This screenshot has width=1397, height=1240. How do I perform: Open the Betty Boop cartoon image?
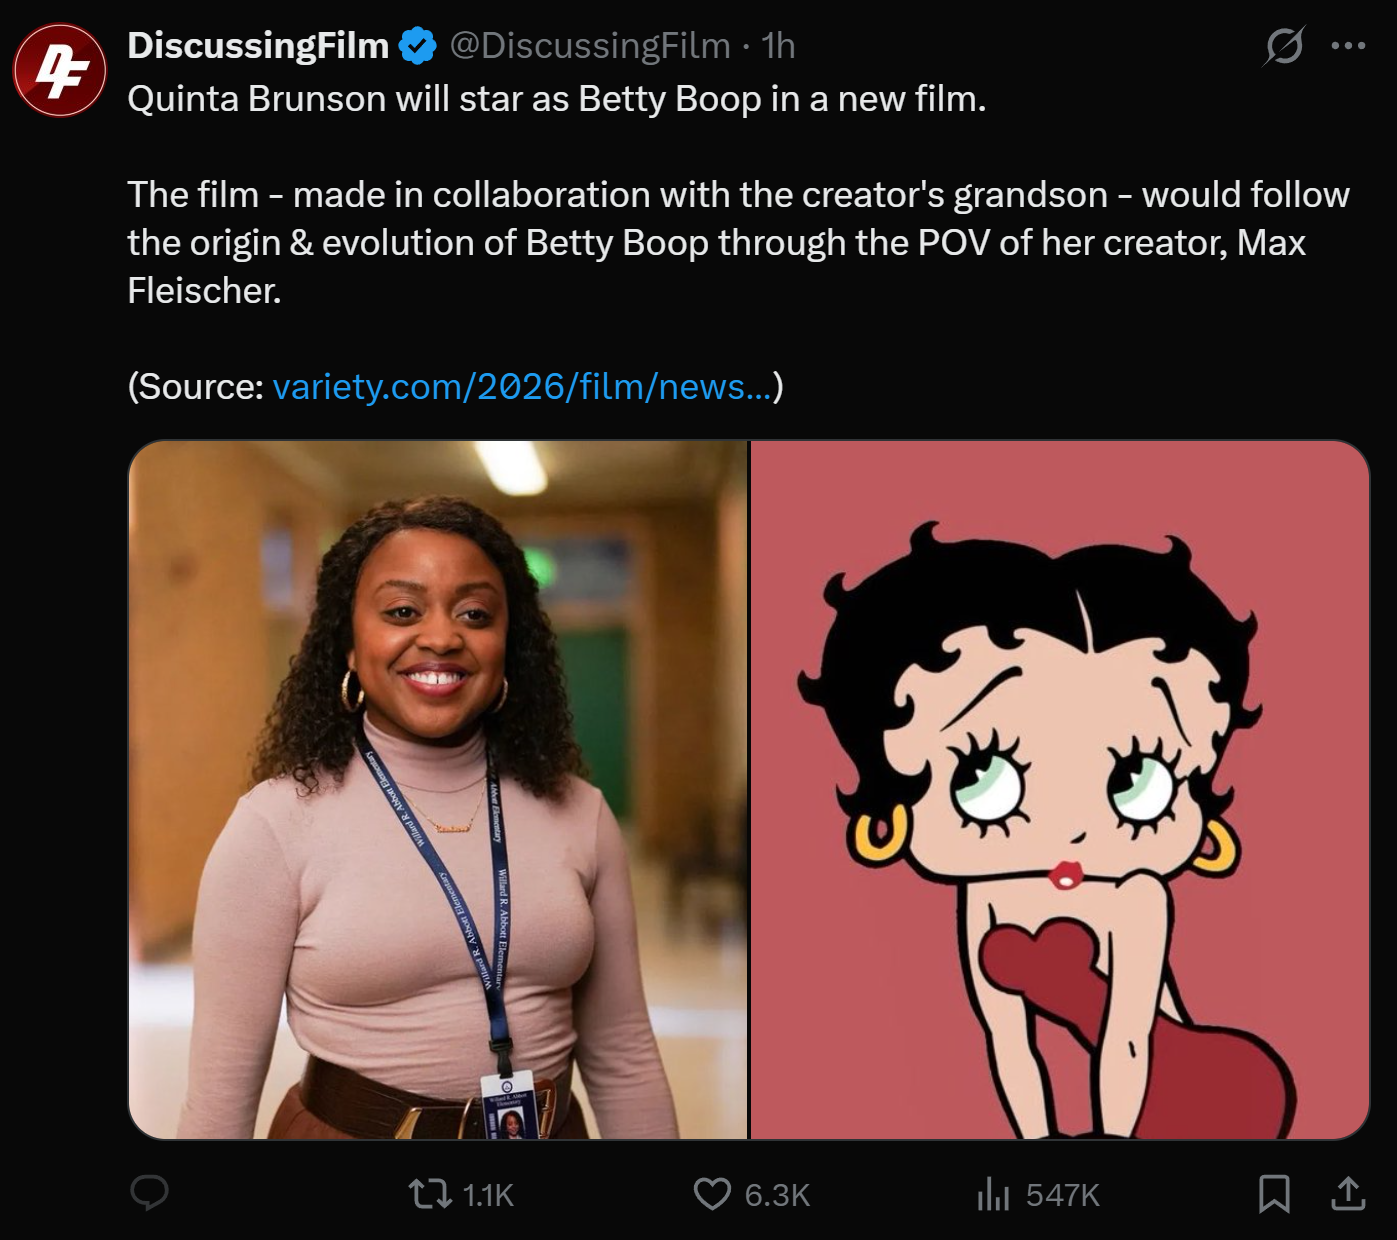click(x=1060, y=790)
